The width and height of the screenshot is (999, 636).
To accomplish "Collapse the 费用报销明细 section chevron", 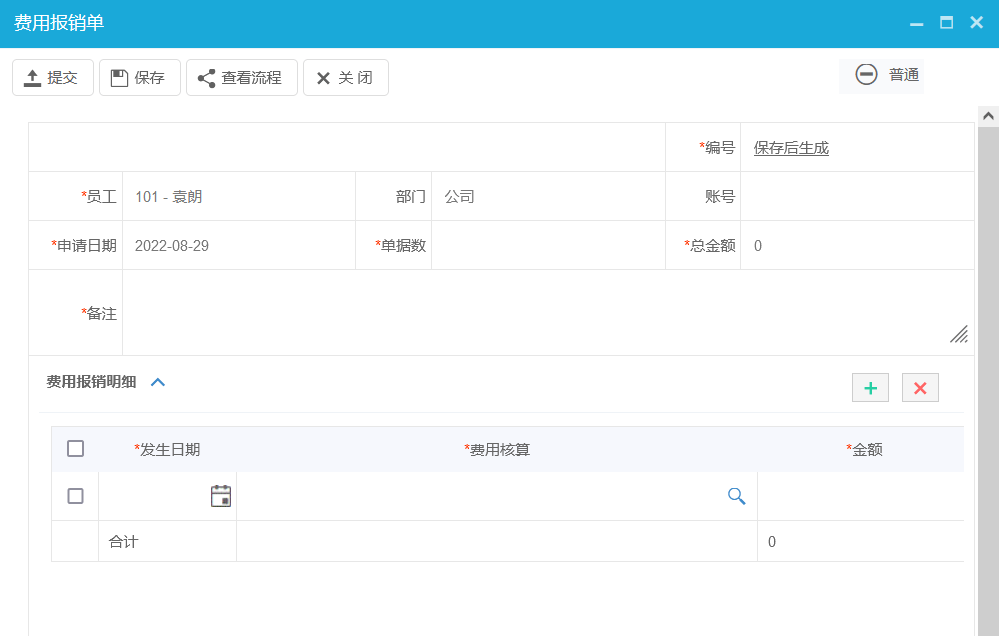I will [x=158, y=382].
